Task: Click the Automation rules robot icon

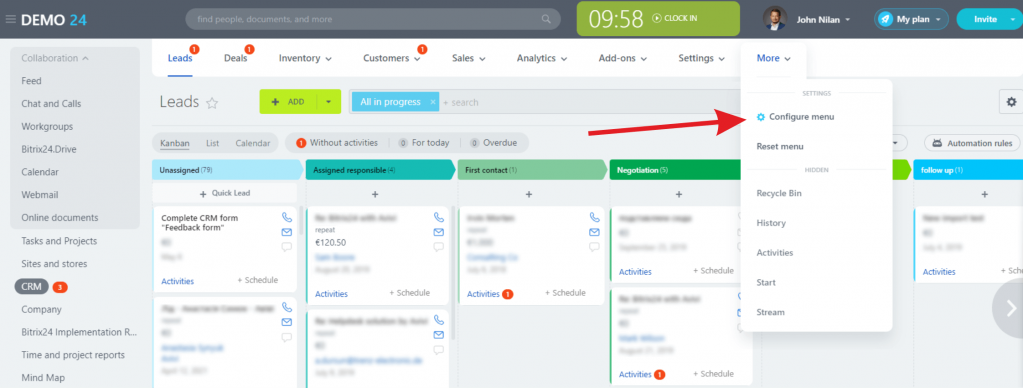Action: [938, 143]
